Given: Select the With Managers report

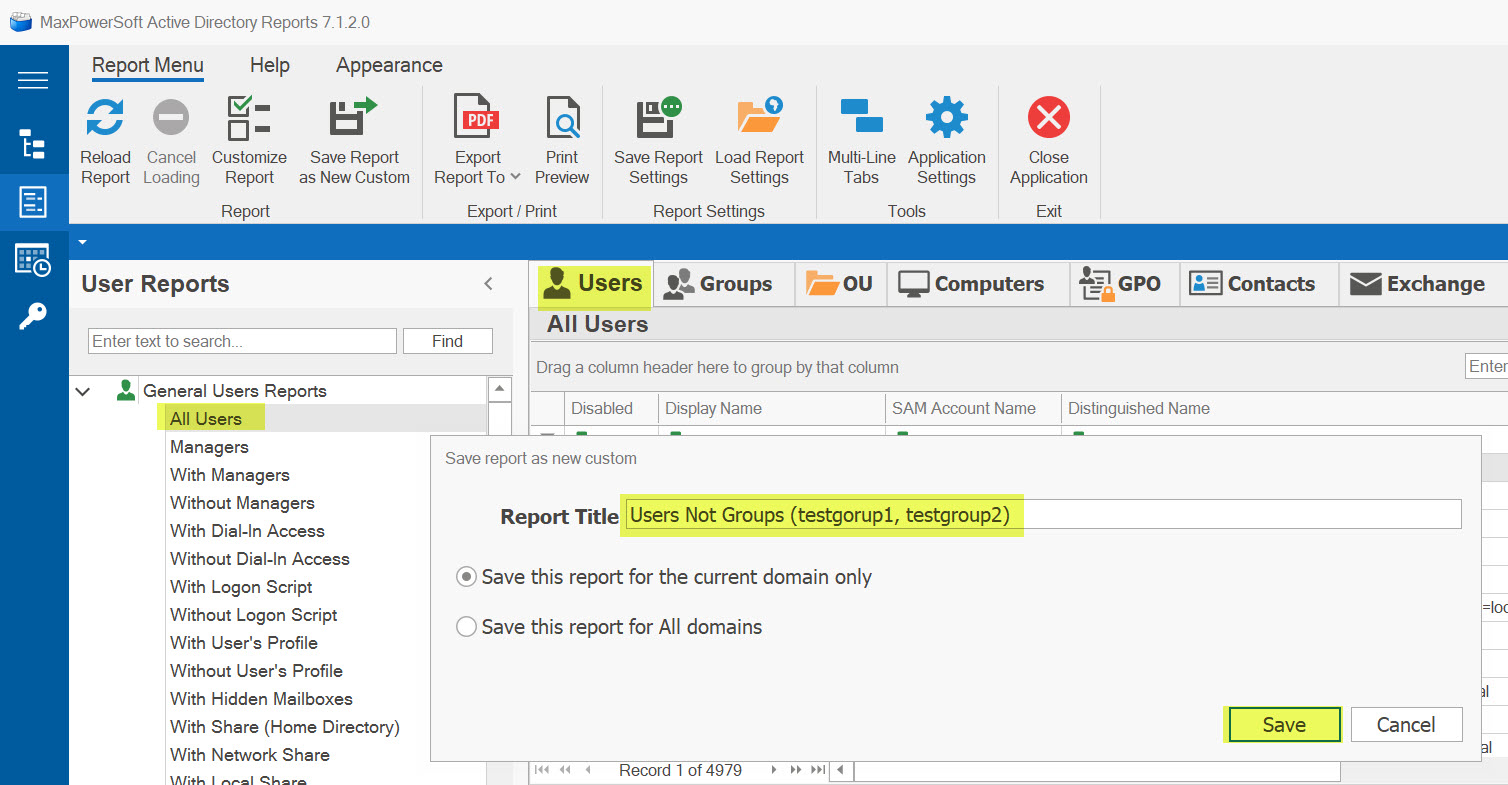Looking at the screenshot, I should click(x=230, y=475).
